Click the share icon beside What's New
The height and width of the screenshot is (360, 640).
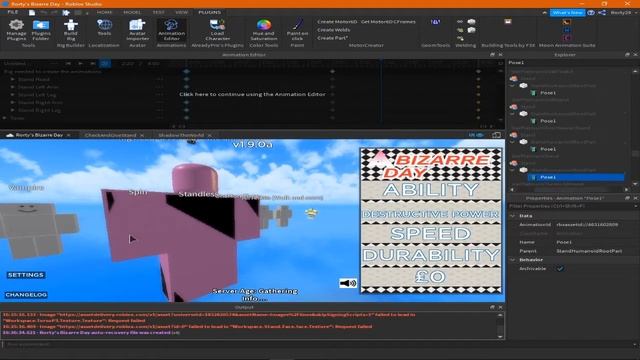point(602,13)
